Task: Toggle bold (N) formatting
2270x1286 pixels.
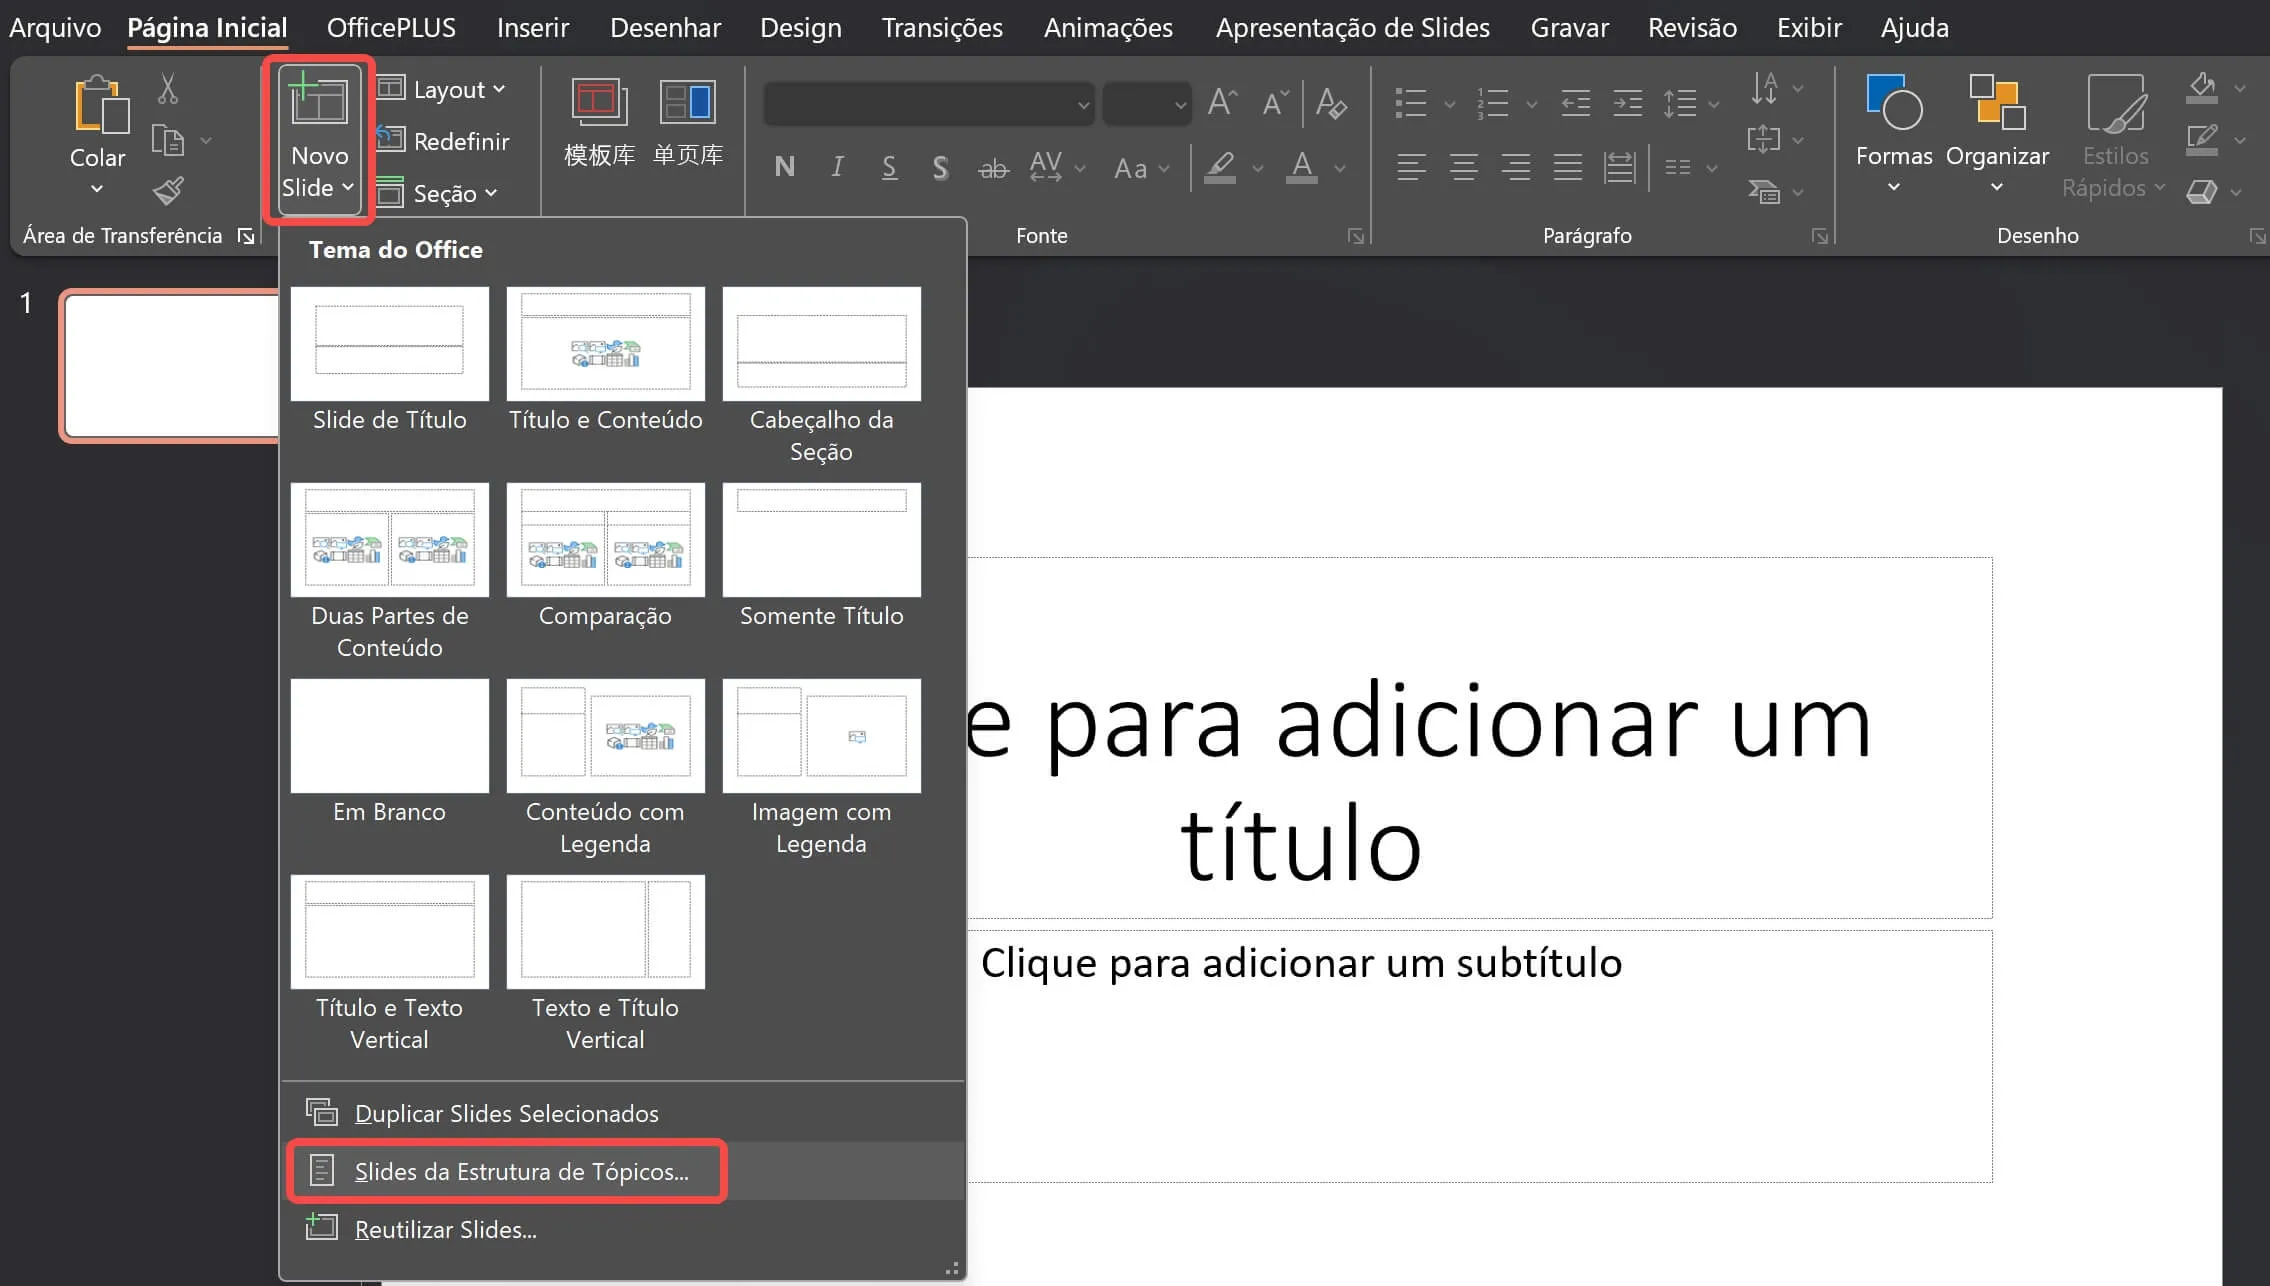Action: tap(784, 167)
